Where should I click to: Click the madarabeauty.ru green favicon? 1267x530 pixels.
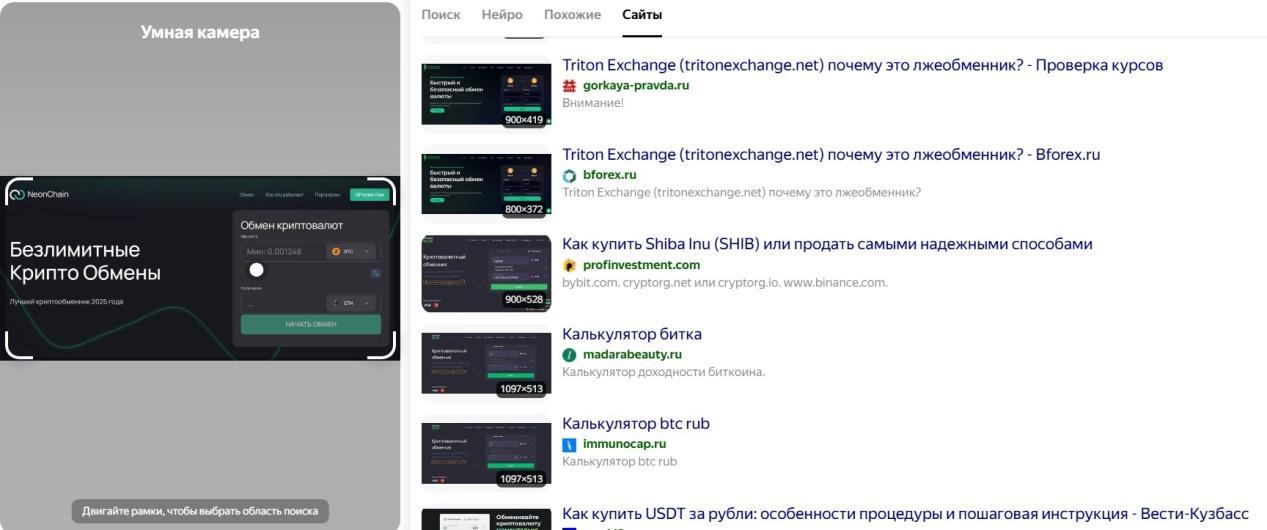pos(570,355)
